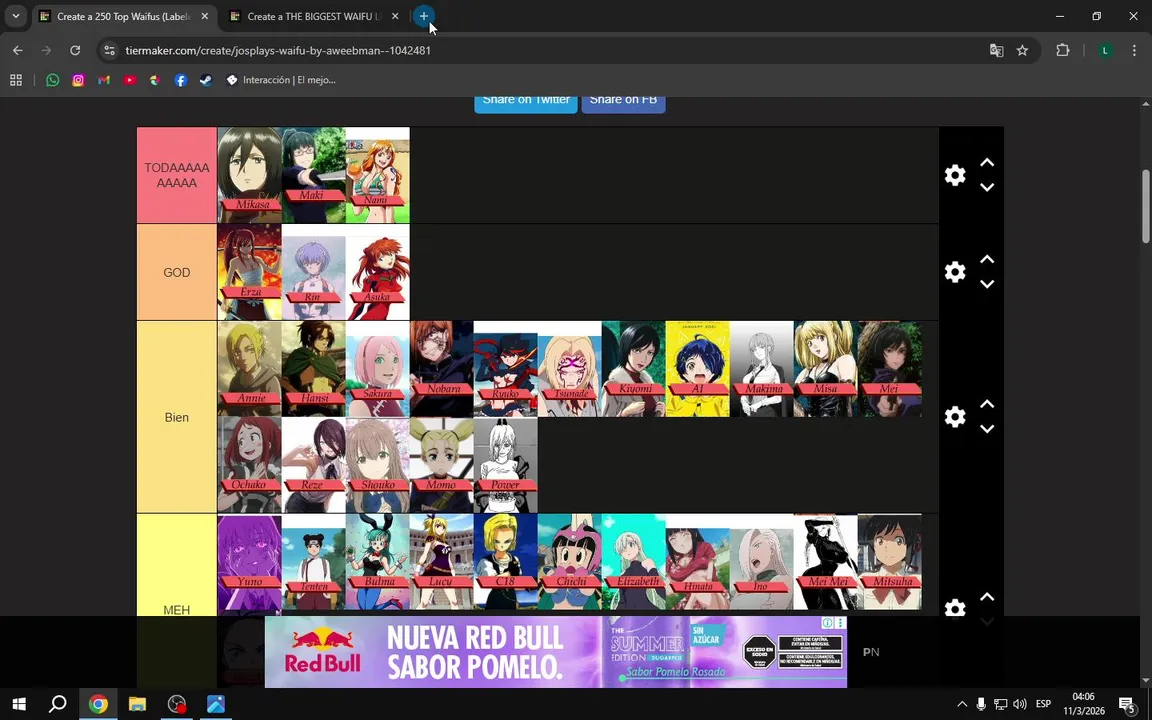The height and width of the screenshot is (720, 1152).
Task: Select Asuka character image
Action: 377,272
